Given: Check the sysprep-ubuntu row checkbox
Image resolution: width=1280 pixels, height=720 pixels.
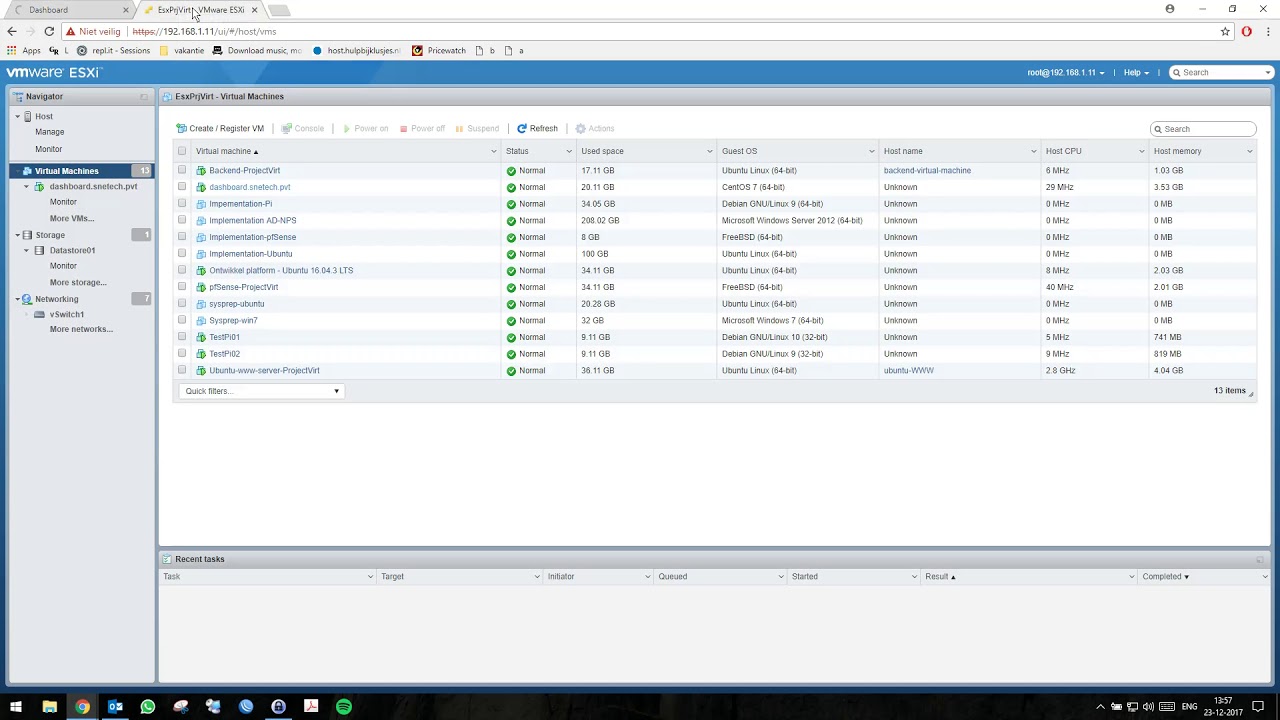Looking at the screenshot, I should click(x=182, y=303).
